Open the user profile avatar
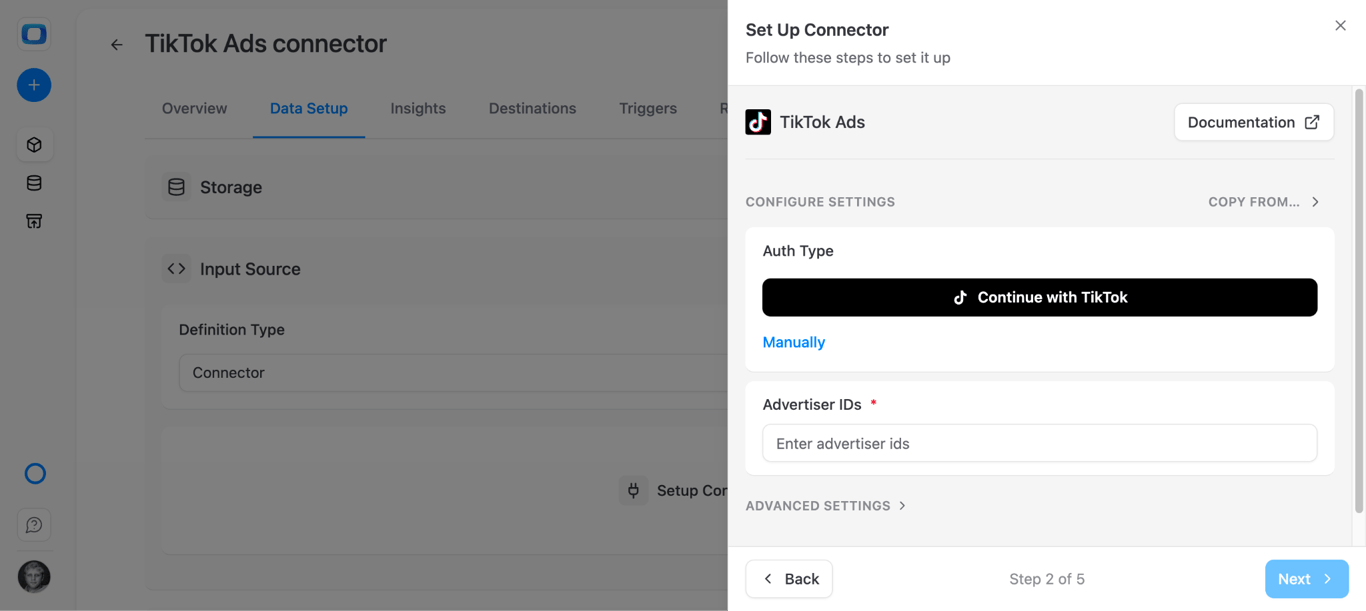1366x611 pixels. [x=34, y=577]
